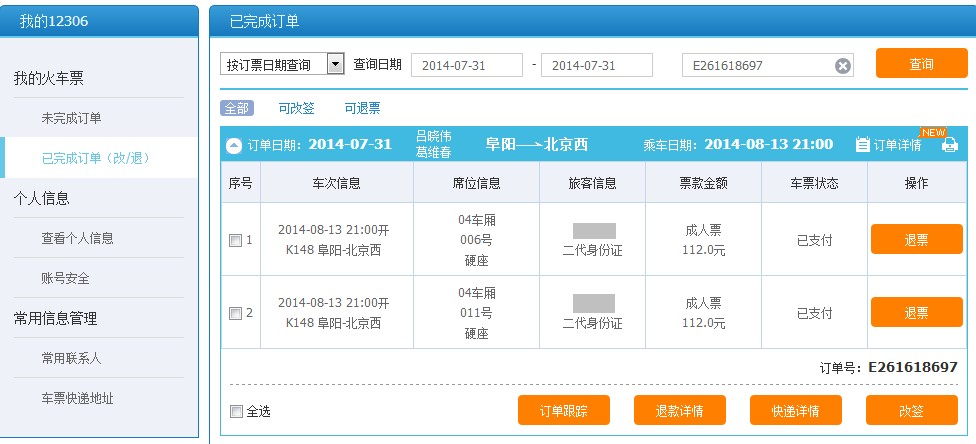Viewport: 976px width, 444px height.
Task: Switch to 可退票 filter tab
Action: point(362,108)
